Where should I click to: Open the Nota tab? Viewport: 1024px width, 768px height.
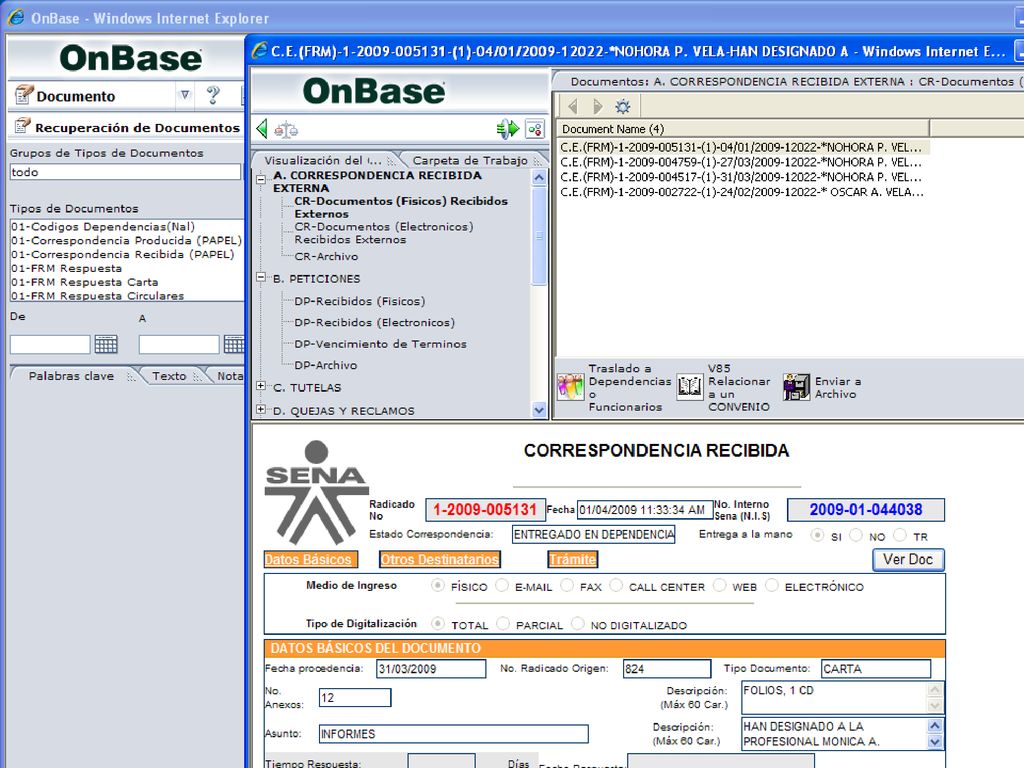[x=230, y=376]
